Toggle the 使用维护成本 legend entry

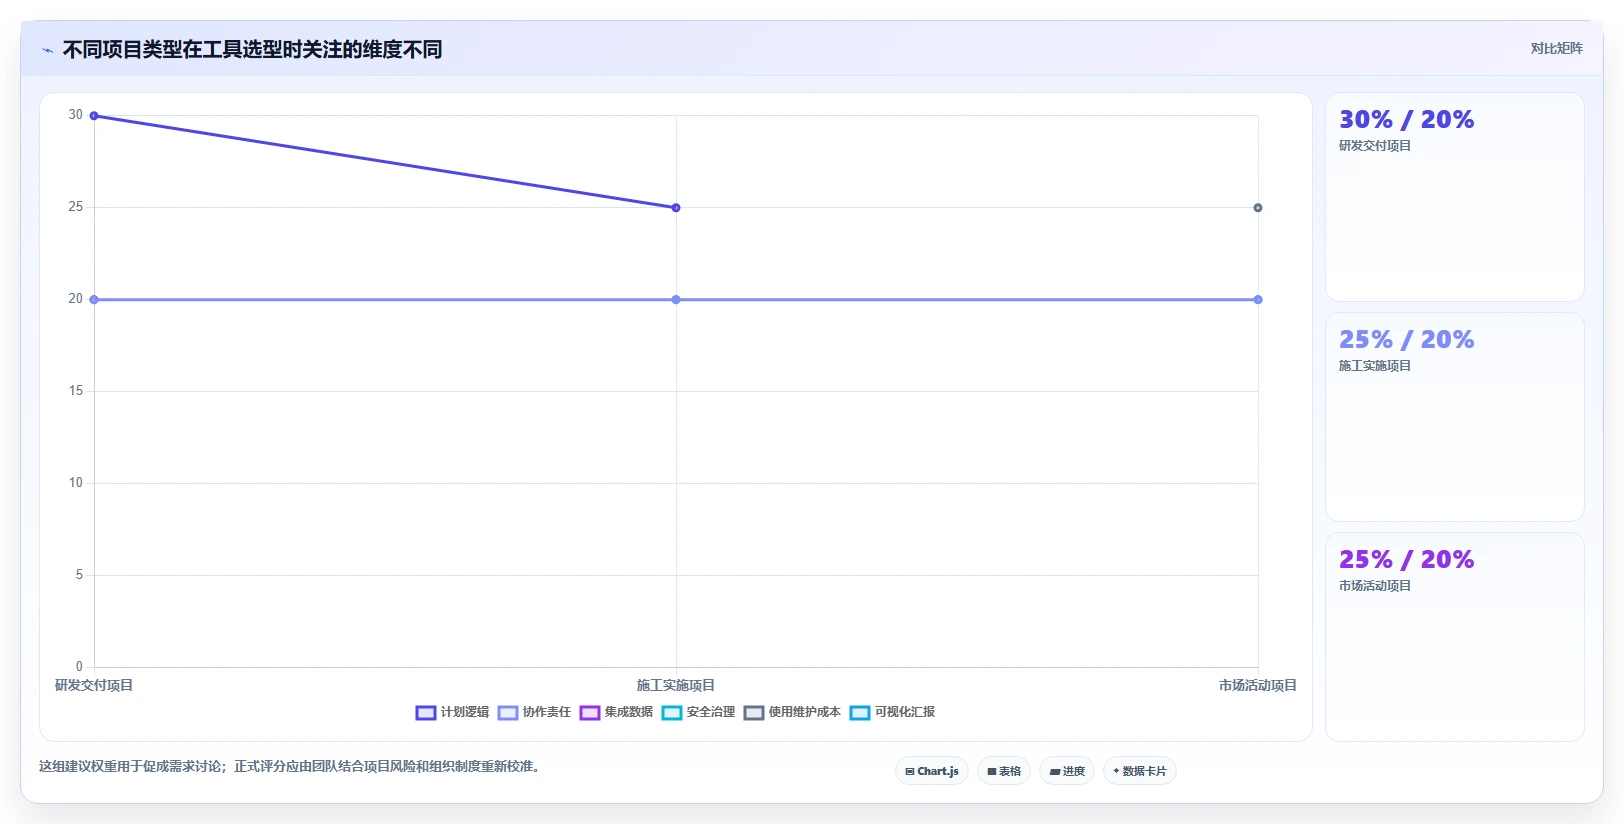tap(792, 712)
